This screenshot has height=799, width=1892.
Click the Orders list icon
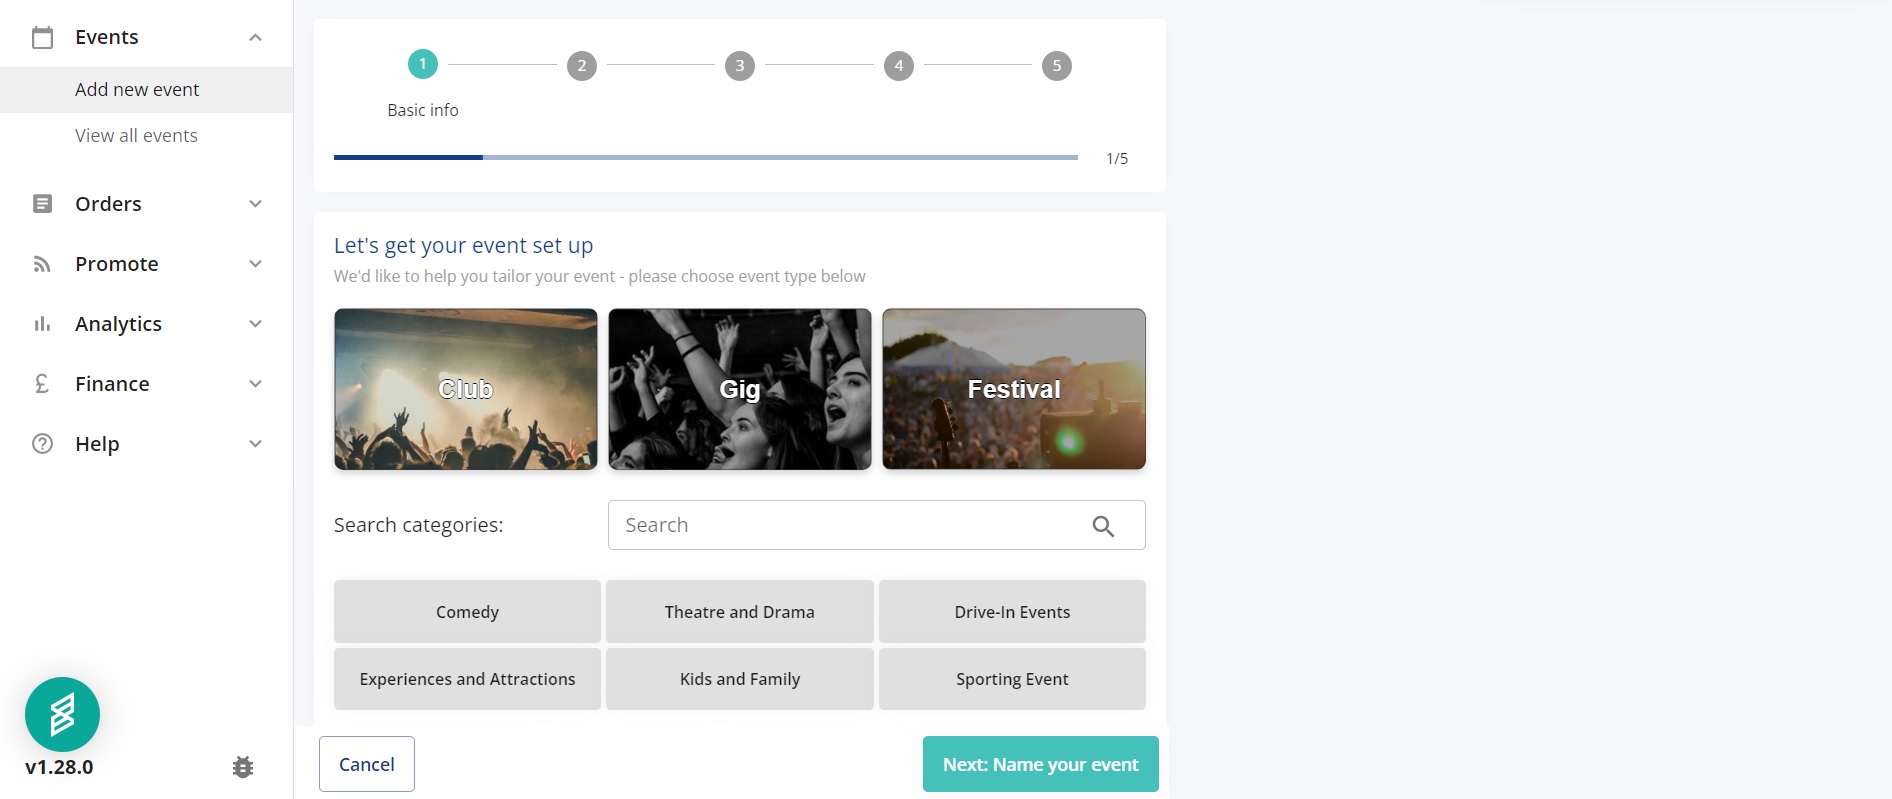(42, 204)
